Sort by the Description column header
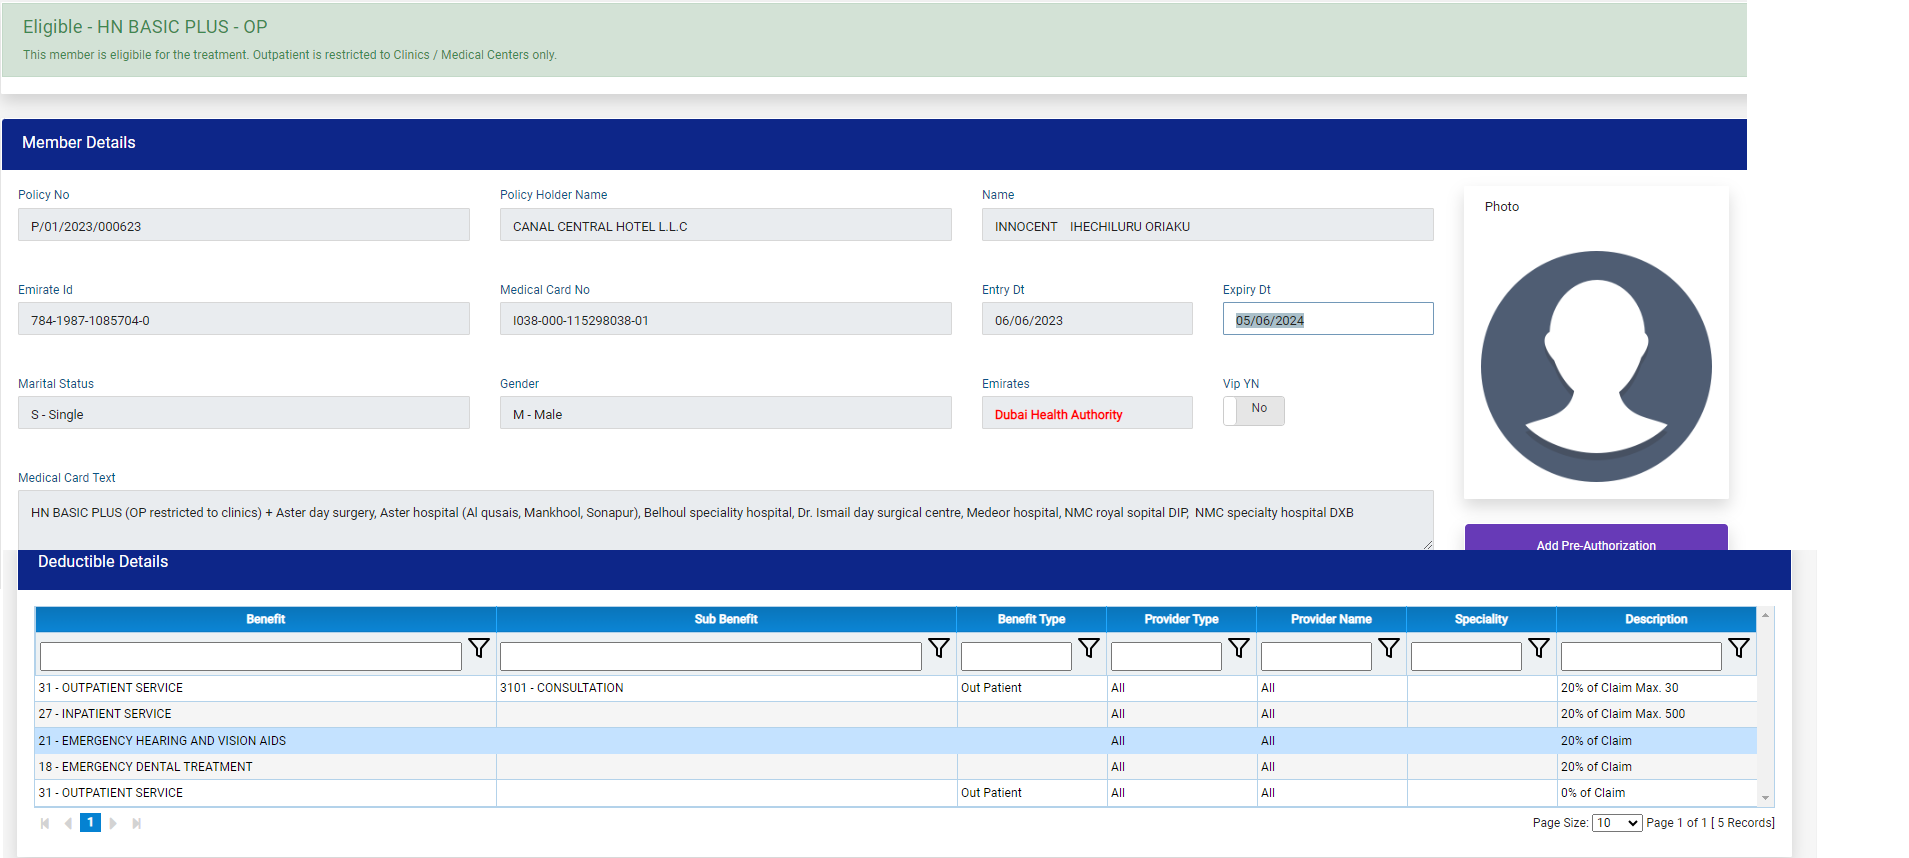This screenshot has height=858, width=1909. tap(1655, 619)
